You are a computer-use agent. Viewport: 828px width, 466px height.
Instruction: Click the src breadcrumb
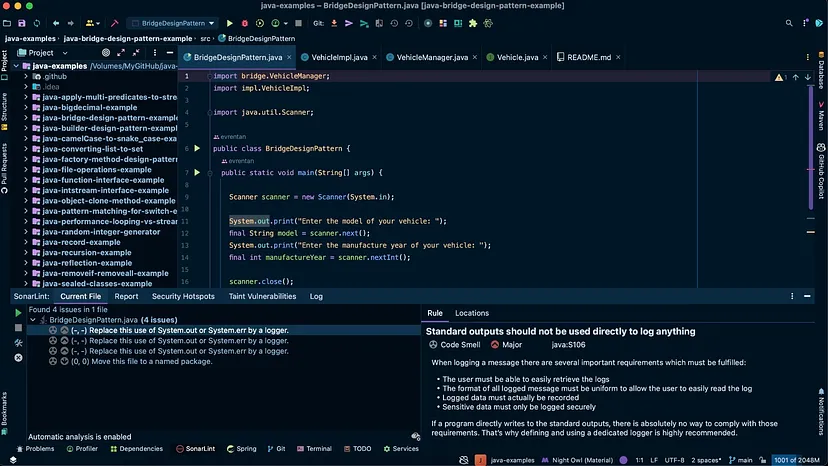pos(204,39)
